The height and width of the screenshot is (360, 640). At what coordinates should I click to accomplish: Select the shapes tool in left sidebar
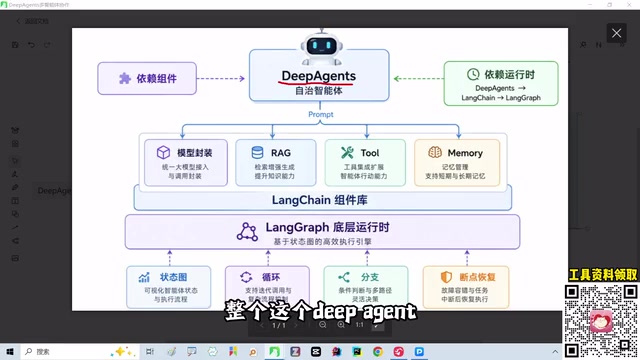click(15, 214)
